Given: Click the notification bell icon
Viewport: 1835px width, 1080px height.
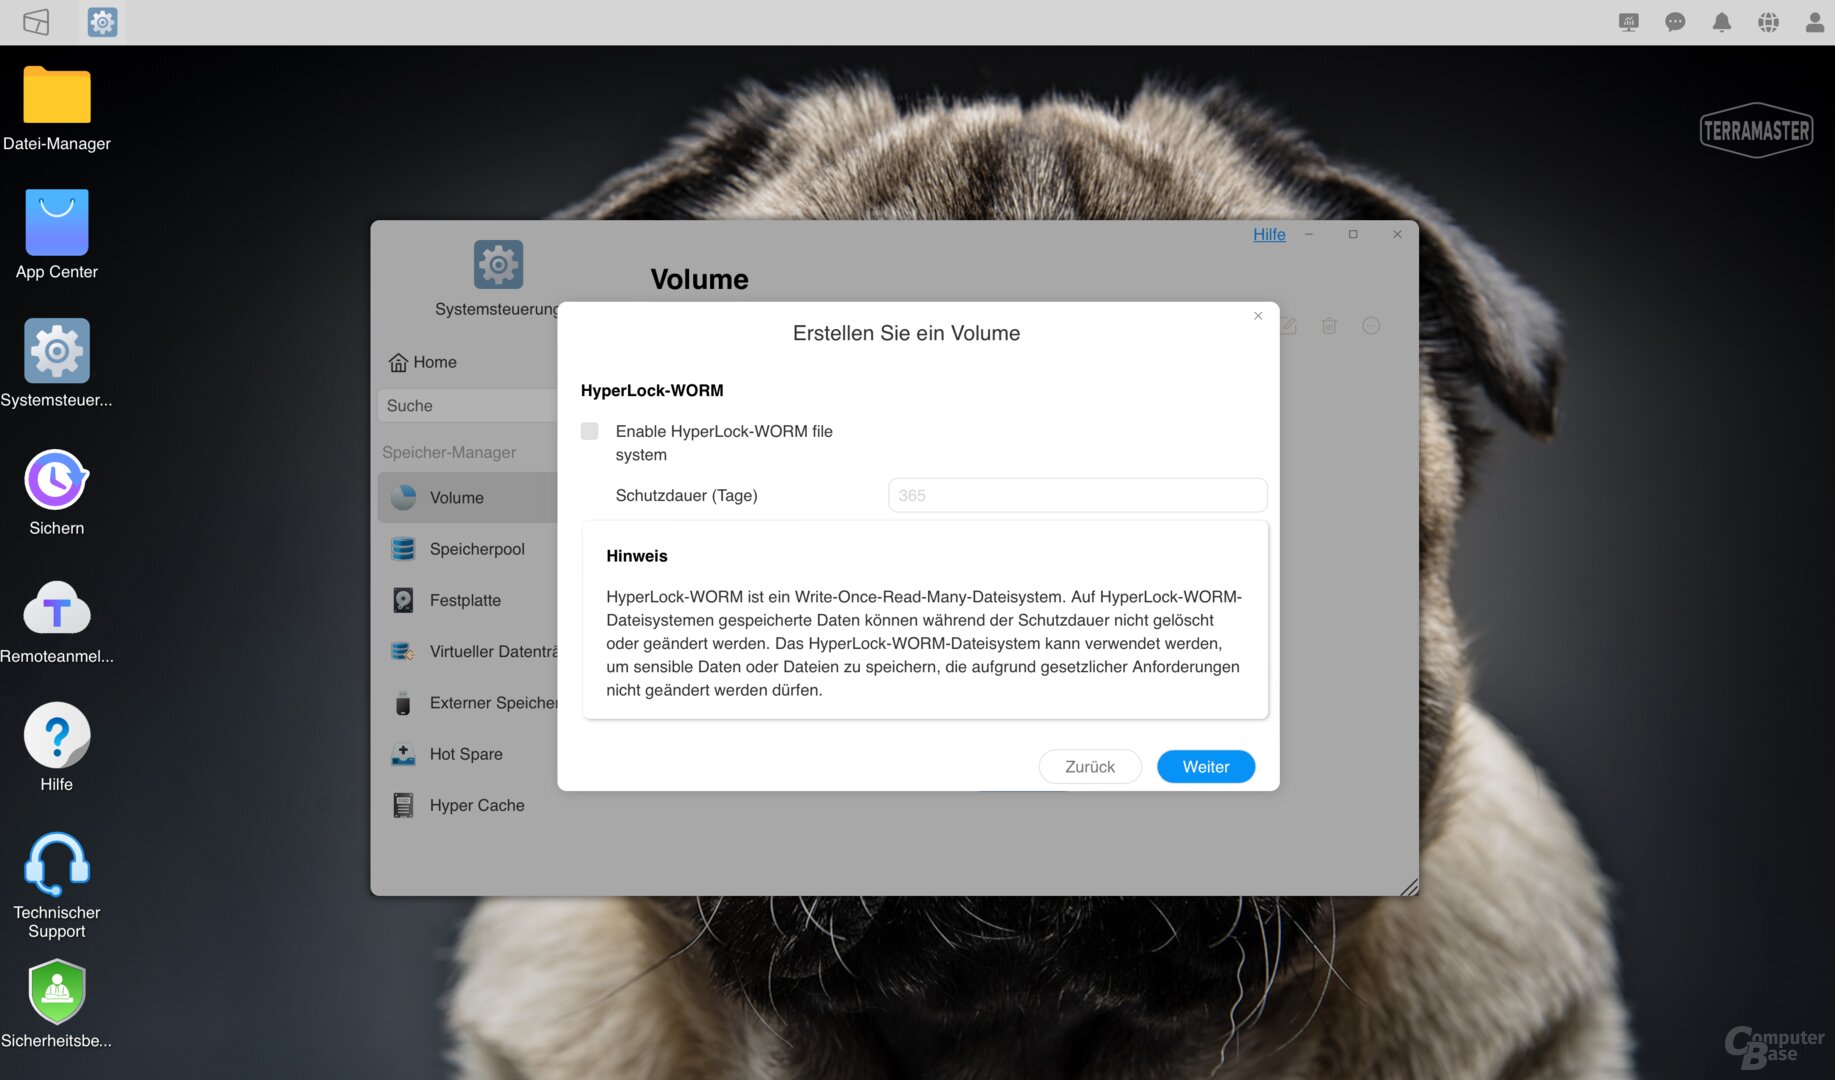Looking at the screenshot, I should pyautogui.click(x=1721, y=22).
